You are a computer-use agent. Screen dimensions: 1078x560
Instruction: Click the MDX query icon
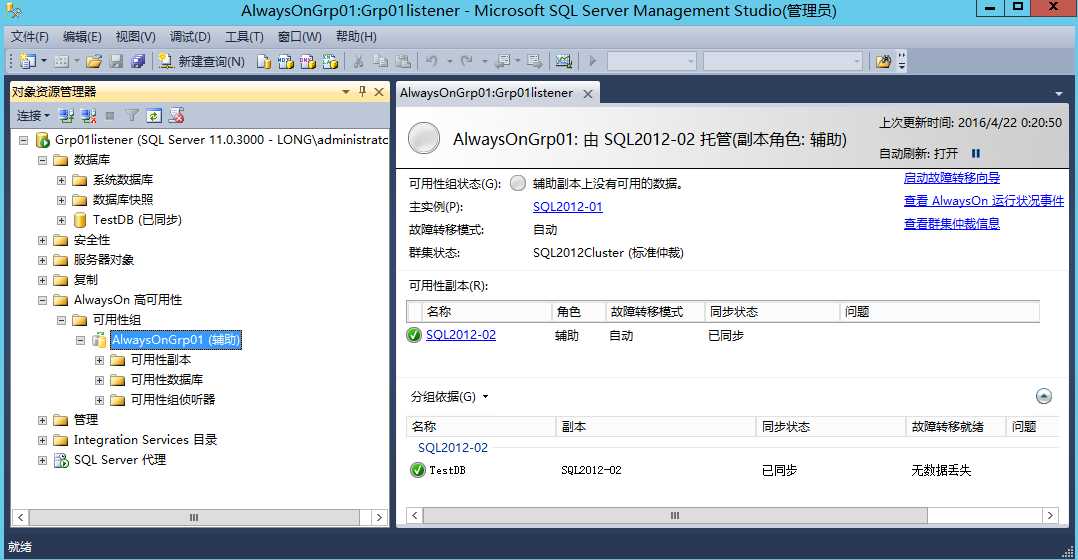click(x=285, y=61)
